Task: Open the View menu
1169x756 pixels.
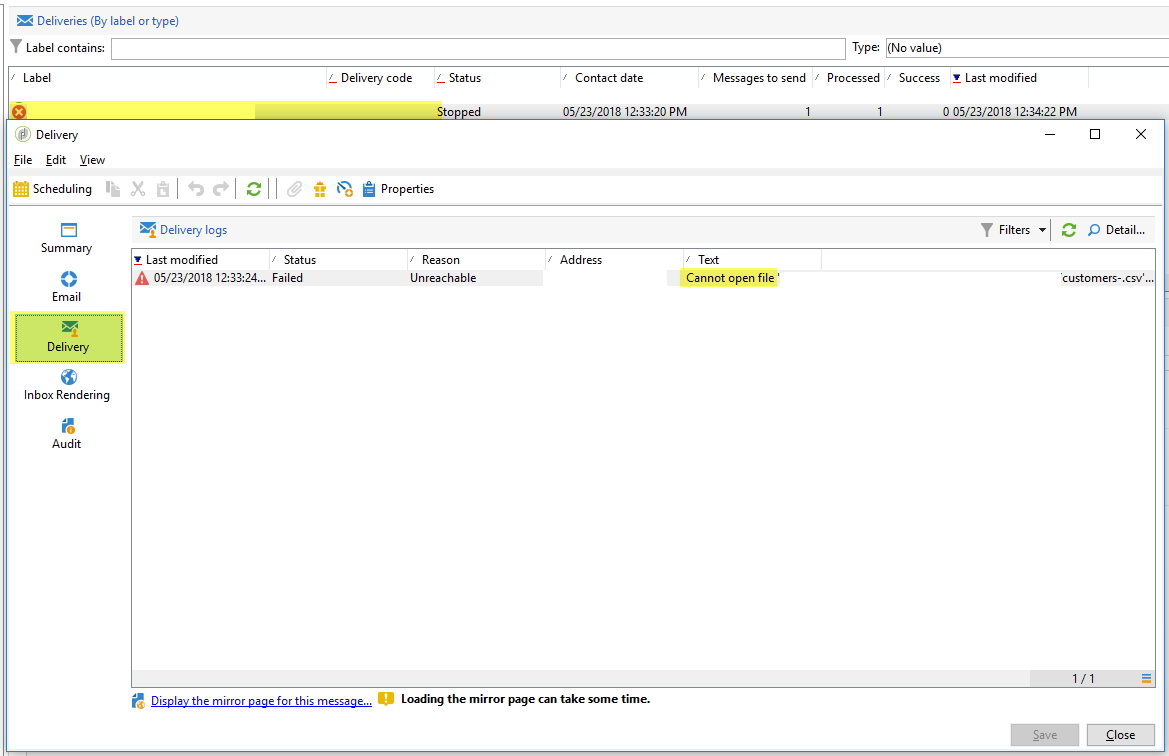Action: pos(92,160)
